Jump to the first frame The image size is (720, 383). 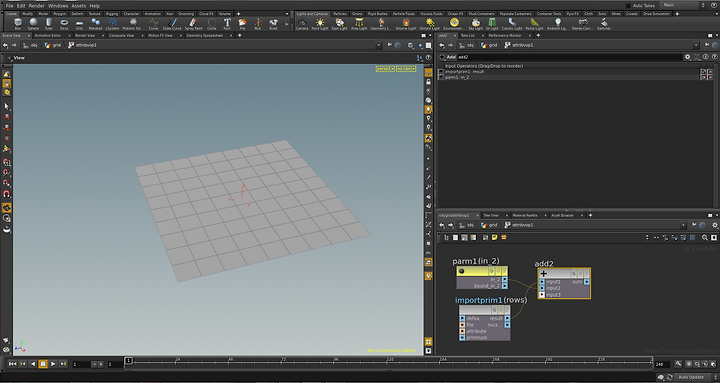(x=12, y=364)
